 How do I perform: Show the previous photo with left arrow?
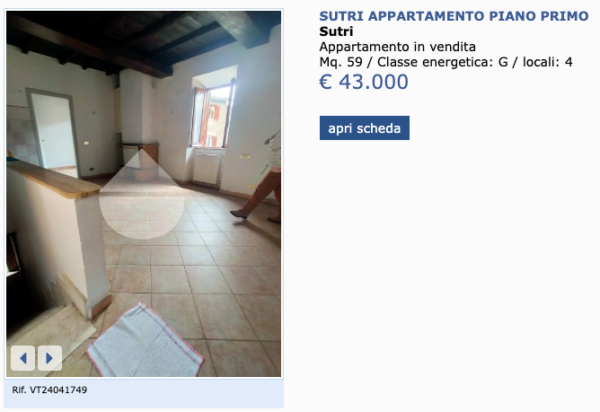tap(23, 358)
